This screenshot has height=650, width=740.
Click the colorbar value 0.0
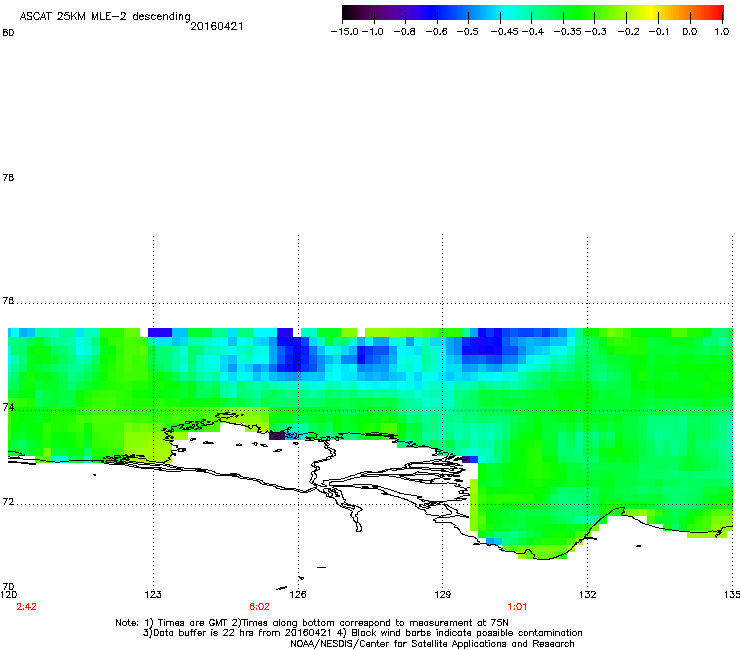tap(690, 32)
